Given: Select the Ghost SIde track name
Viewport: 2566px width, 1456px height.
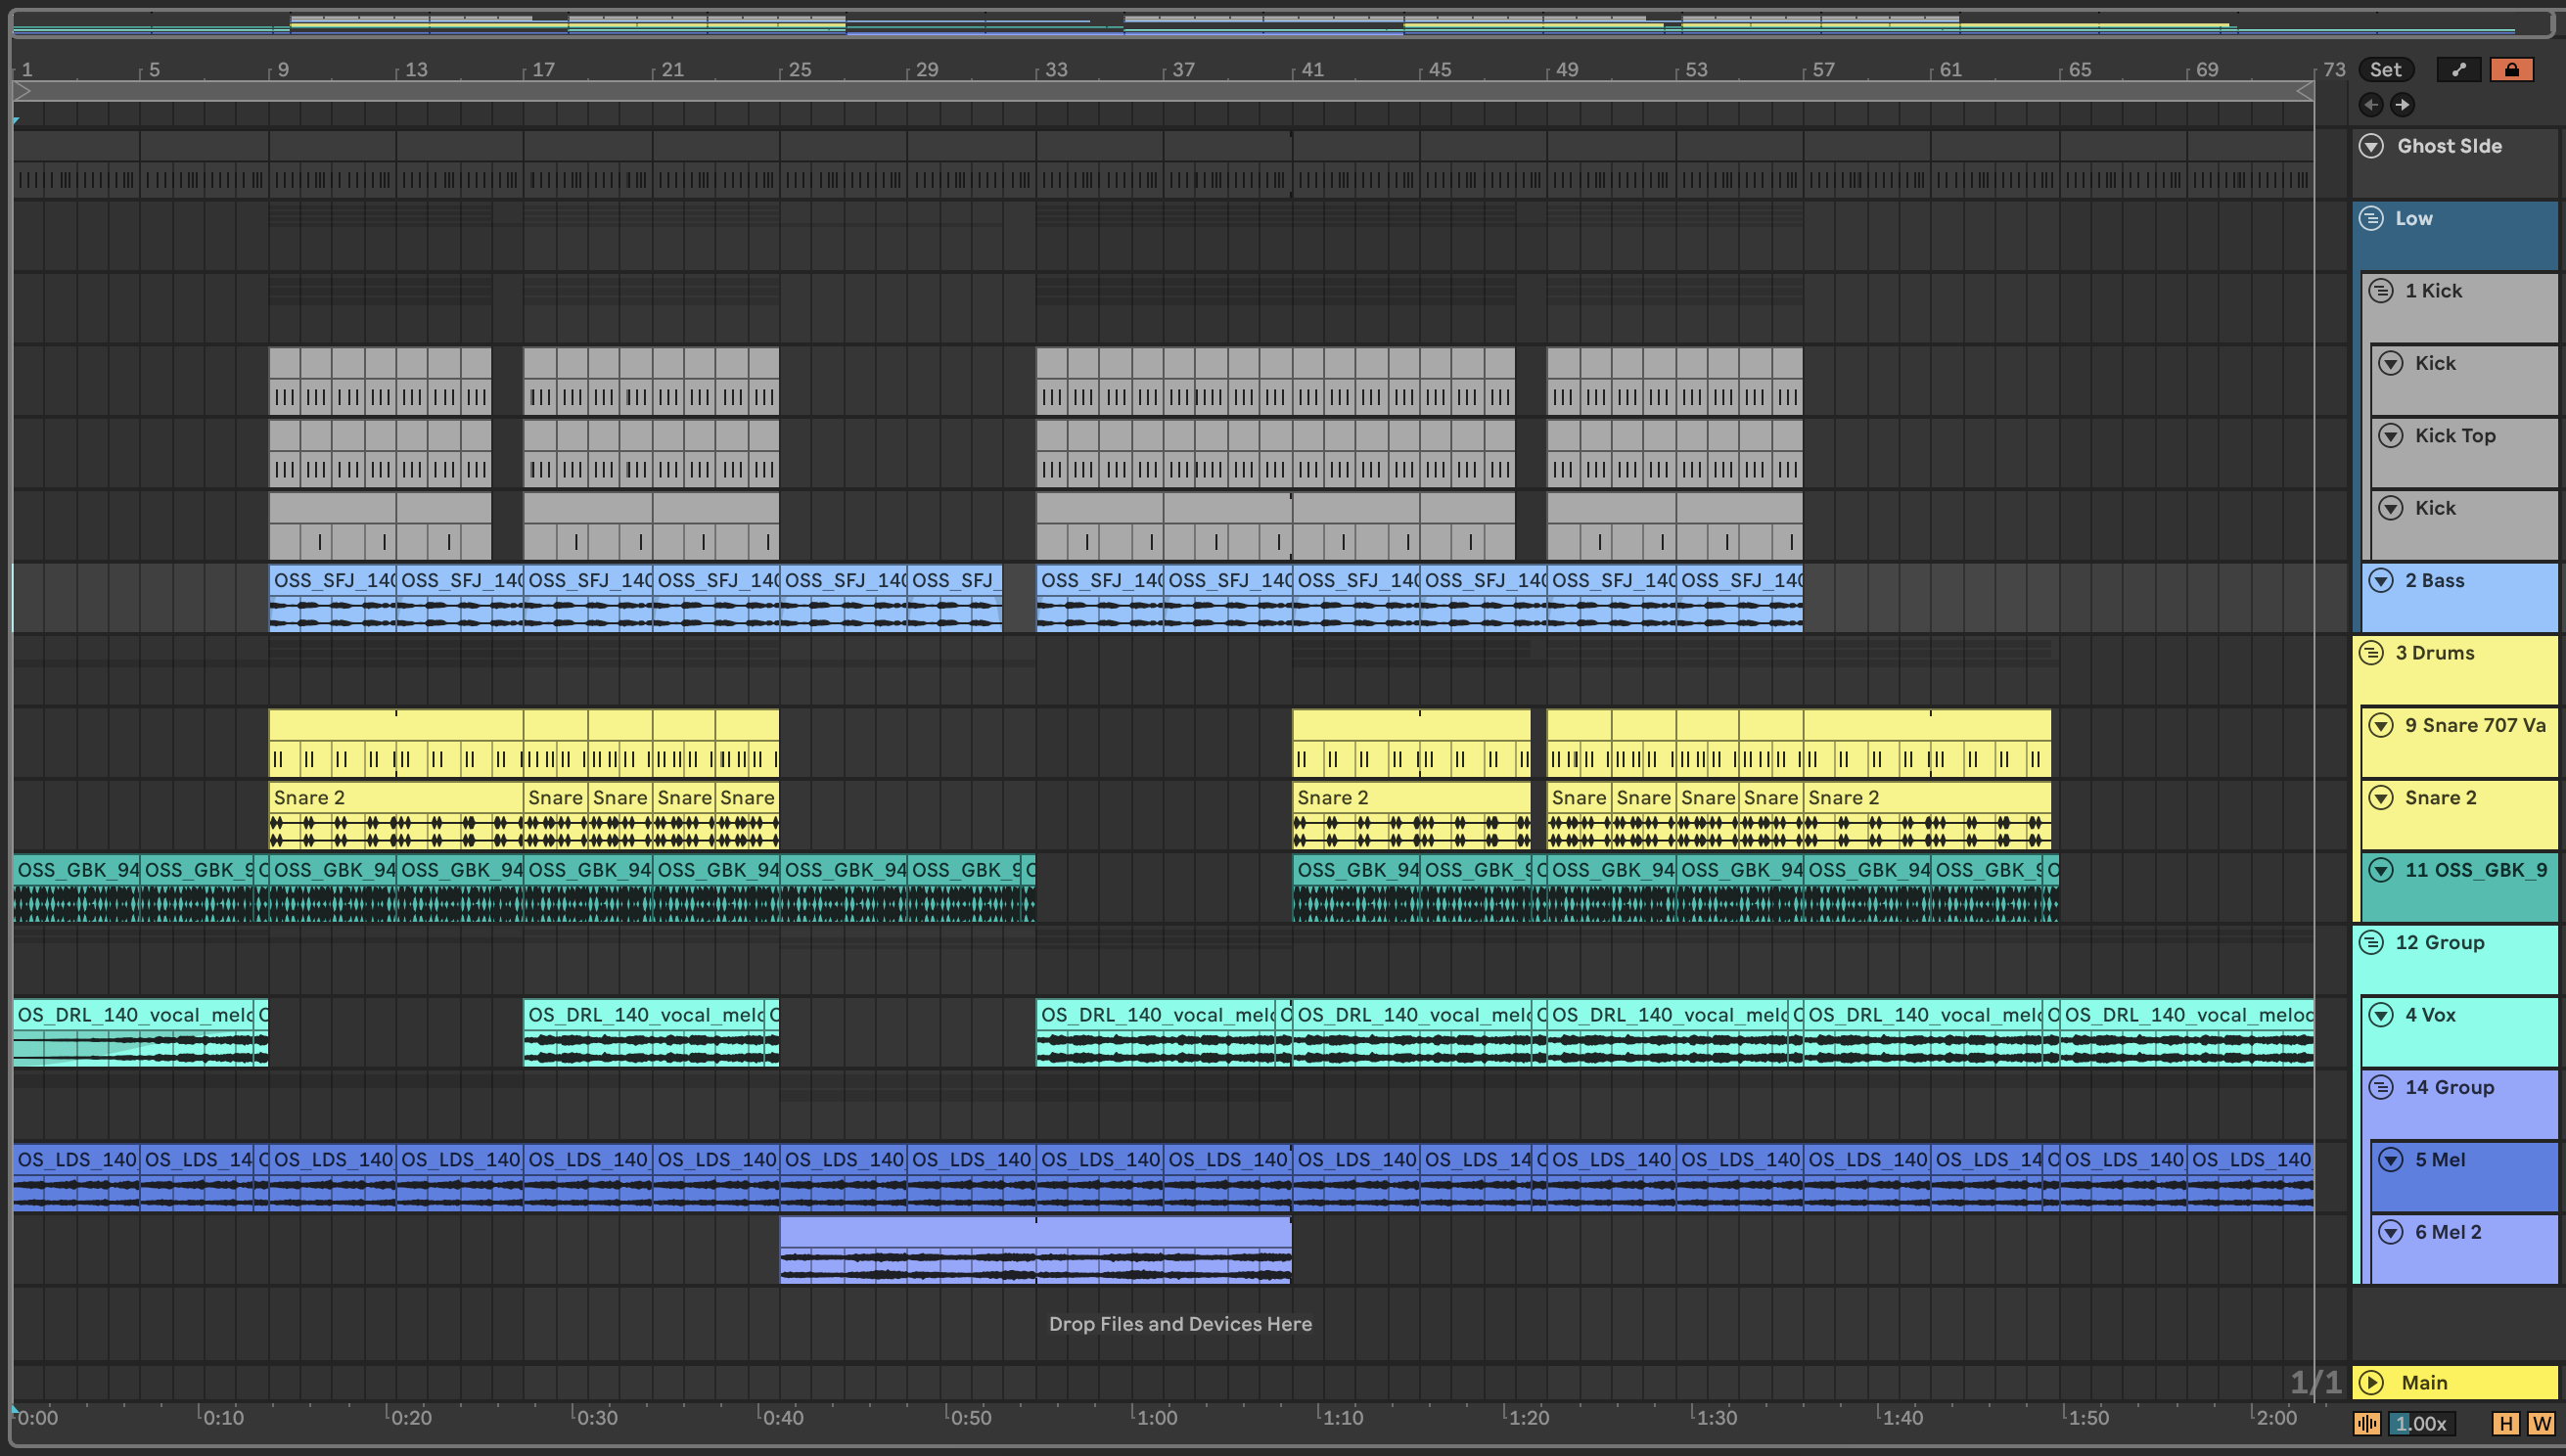Looking at the screenshot, I should point(2449,146).
